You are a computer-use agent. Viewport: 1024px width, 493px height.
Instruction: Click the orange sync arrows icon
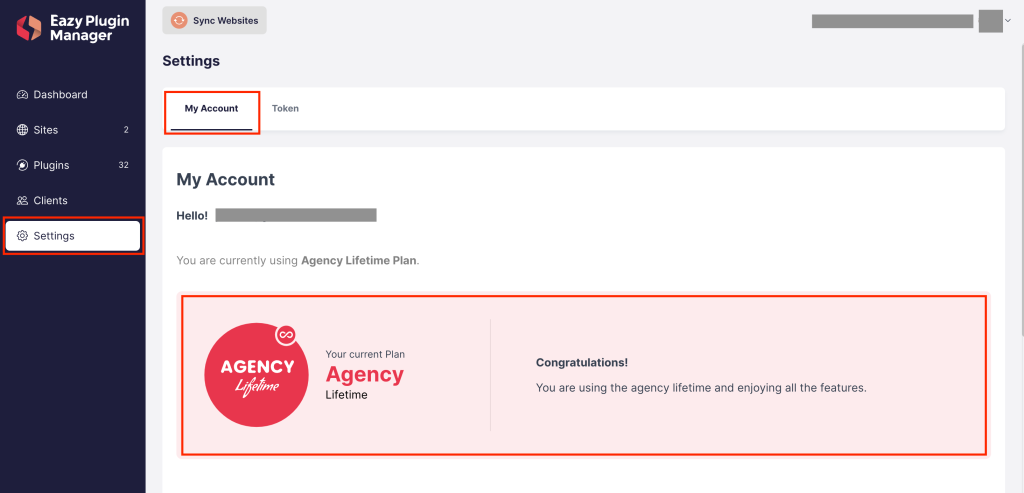(x=179, y=21)
